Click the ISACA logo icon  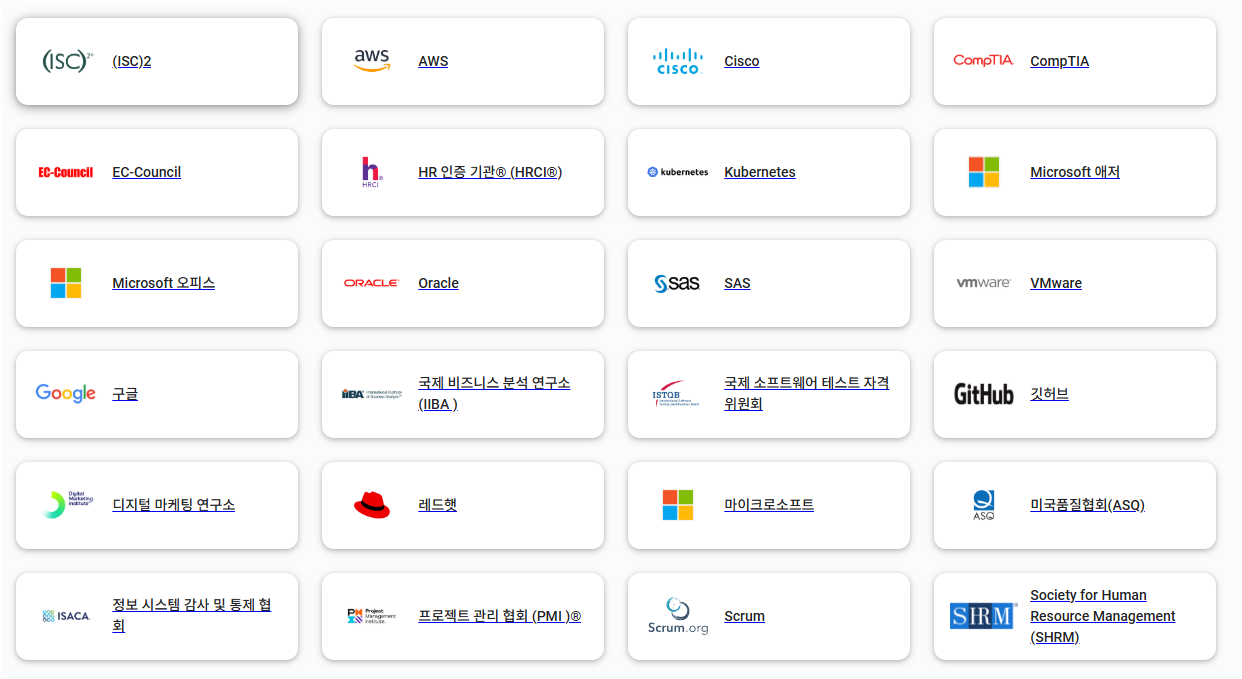[x=66, y=616]
